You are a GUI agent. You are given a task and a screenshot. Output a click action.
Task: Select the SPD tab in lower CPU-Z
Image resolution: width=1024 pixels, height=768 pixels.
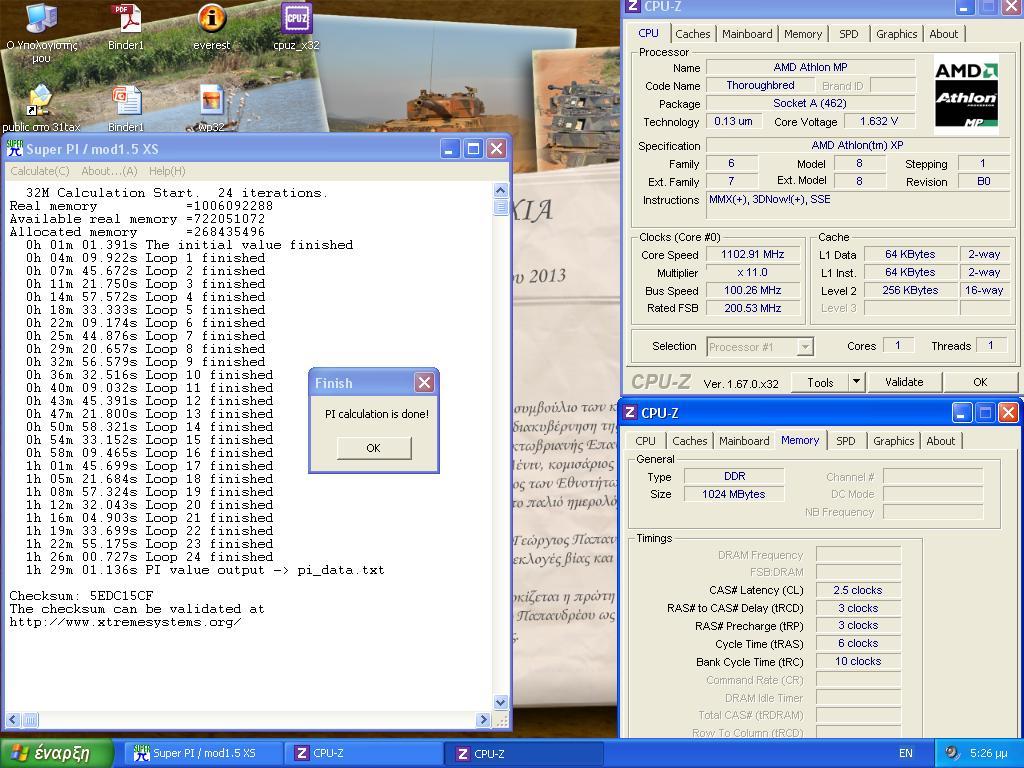[846, 441]
